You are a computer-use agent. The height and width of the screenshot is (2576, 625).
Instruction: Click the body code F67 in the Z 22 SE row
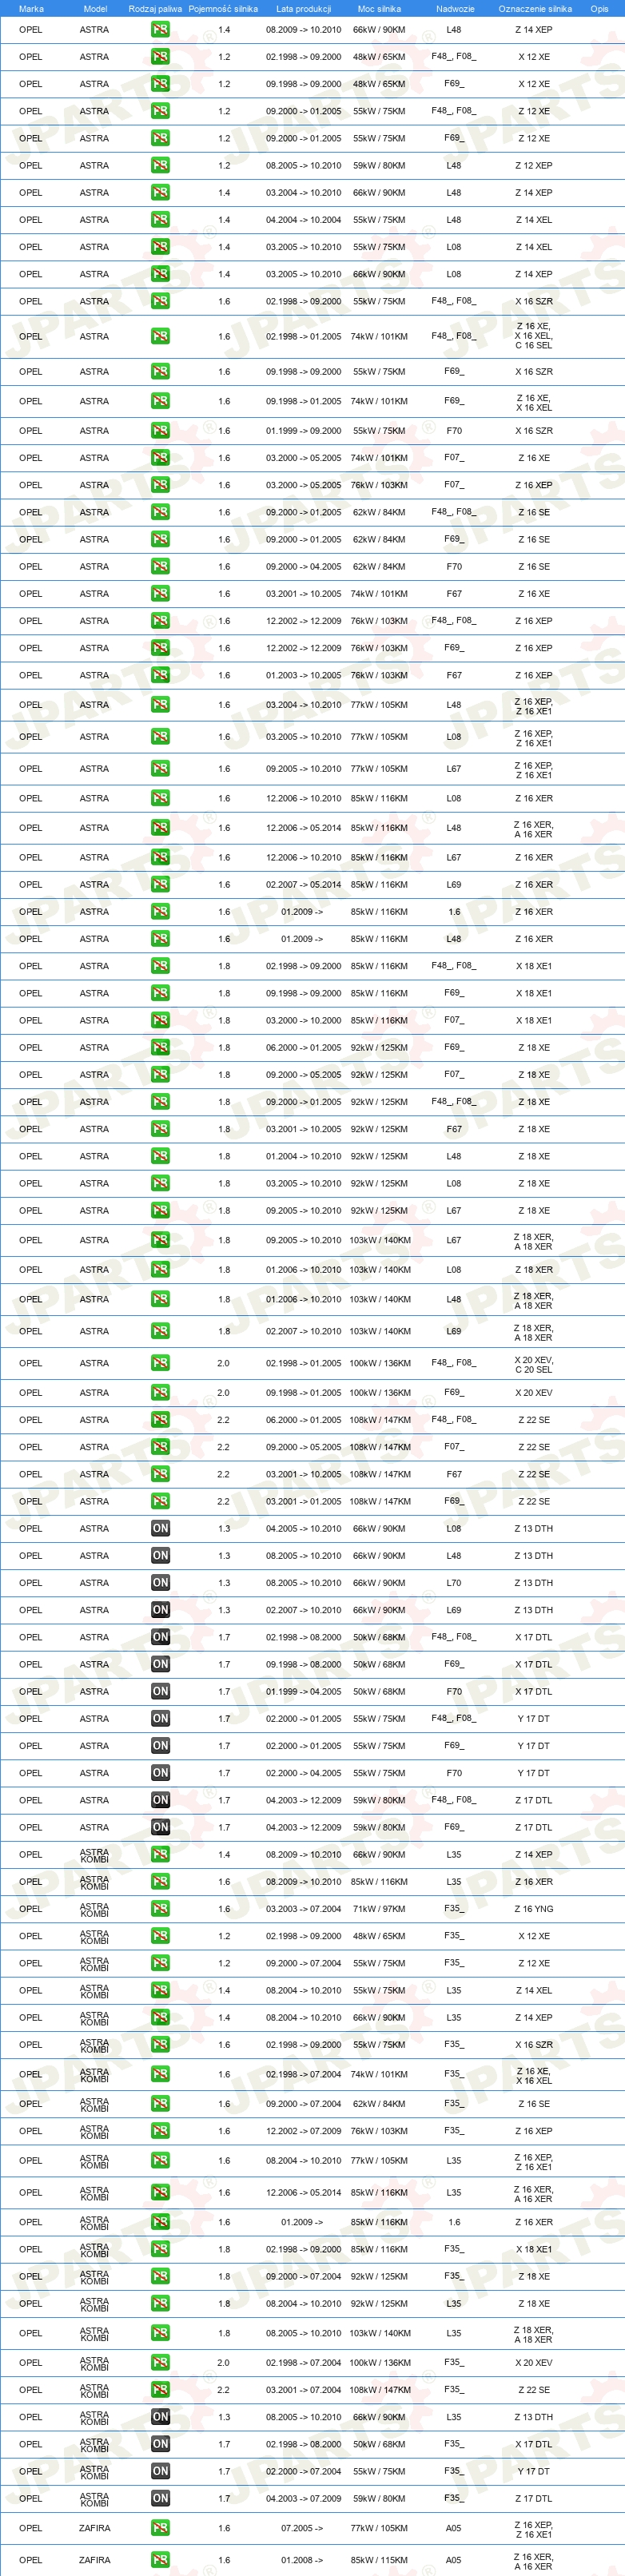coord(454,1473)
